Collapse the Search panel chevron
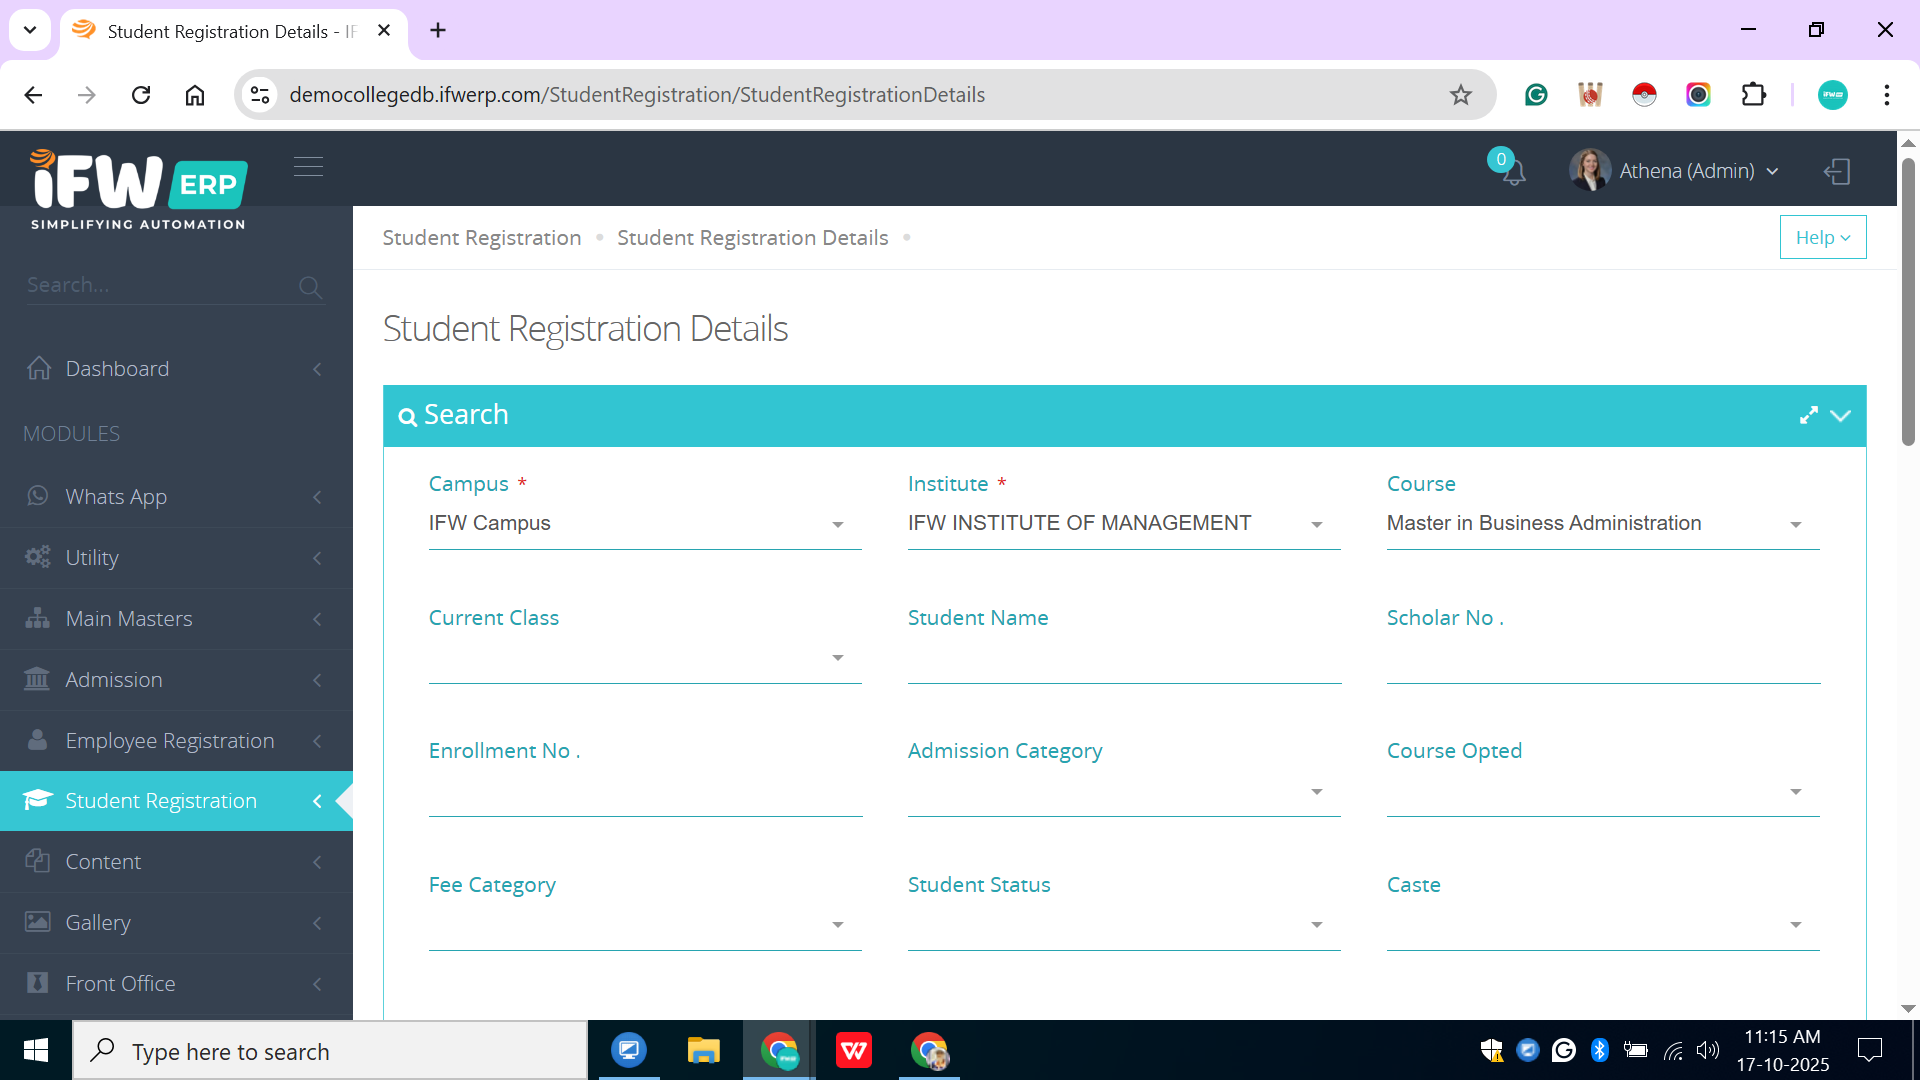 1841,415
